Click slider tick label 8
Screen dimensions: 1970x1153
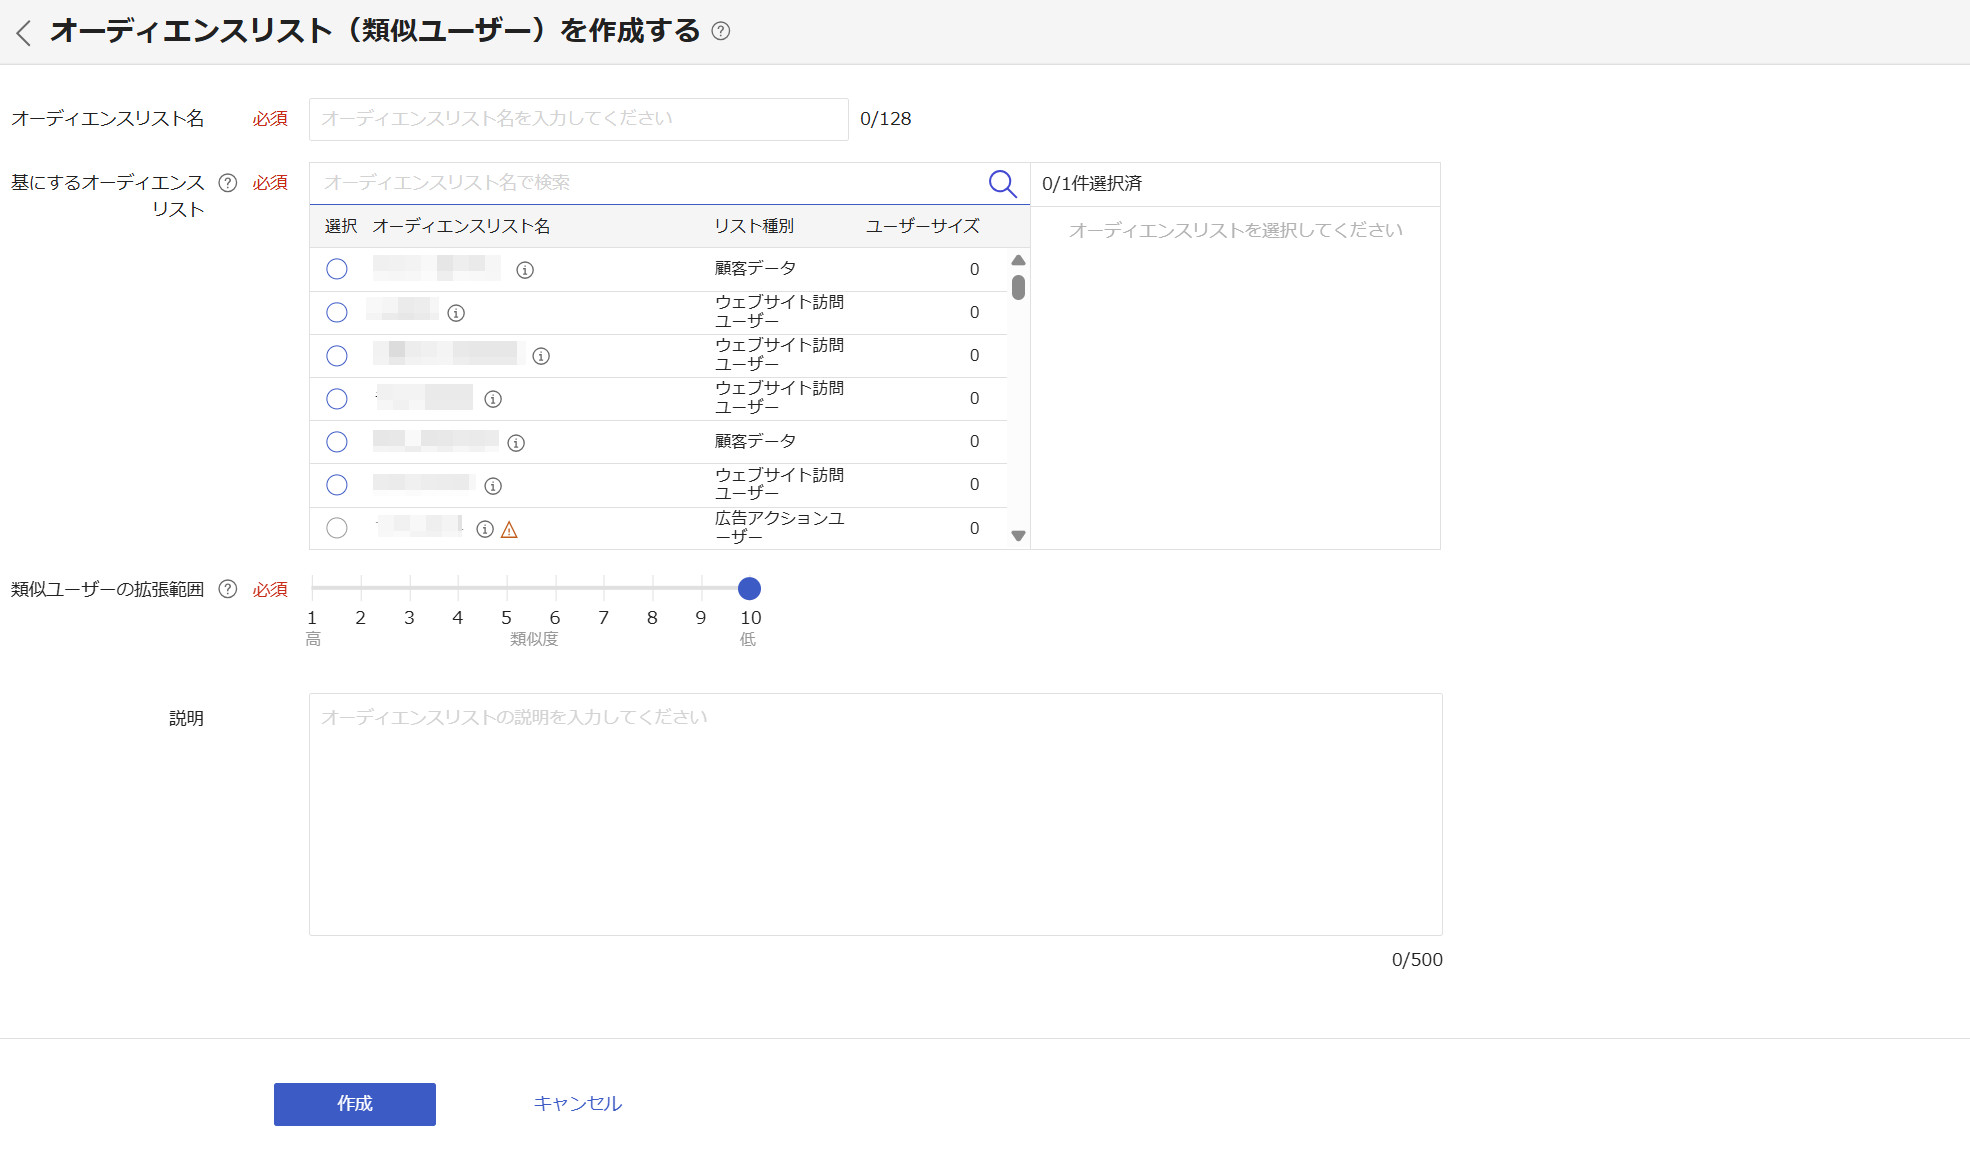coord(652,618)
